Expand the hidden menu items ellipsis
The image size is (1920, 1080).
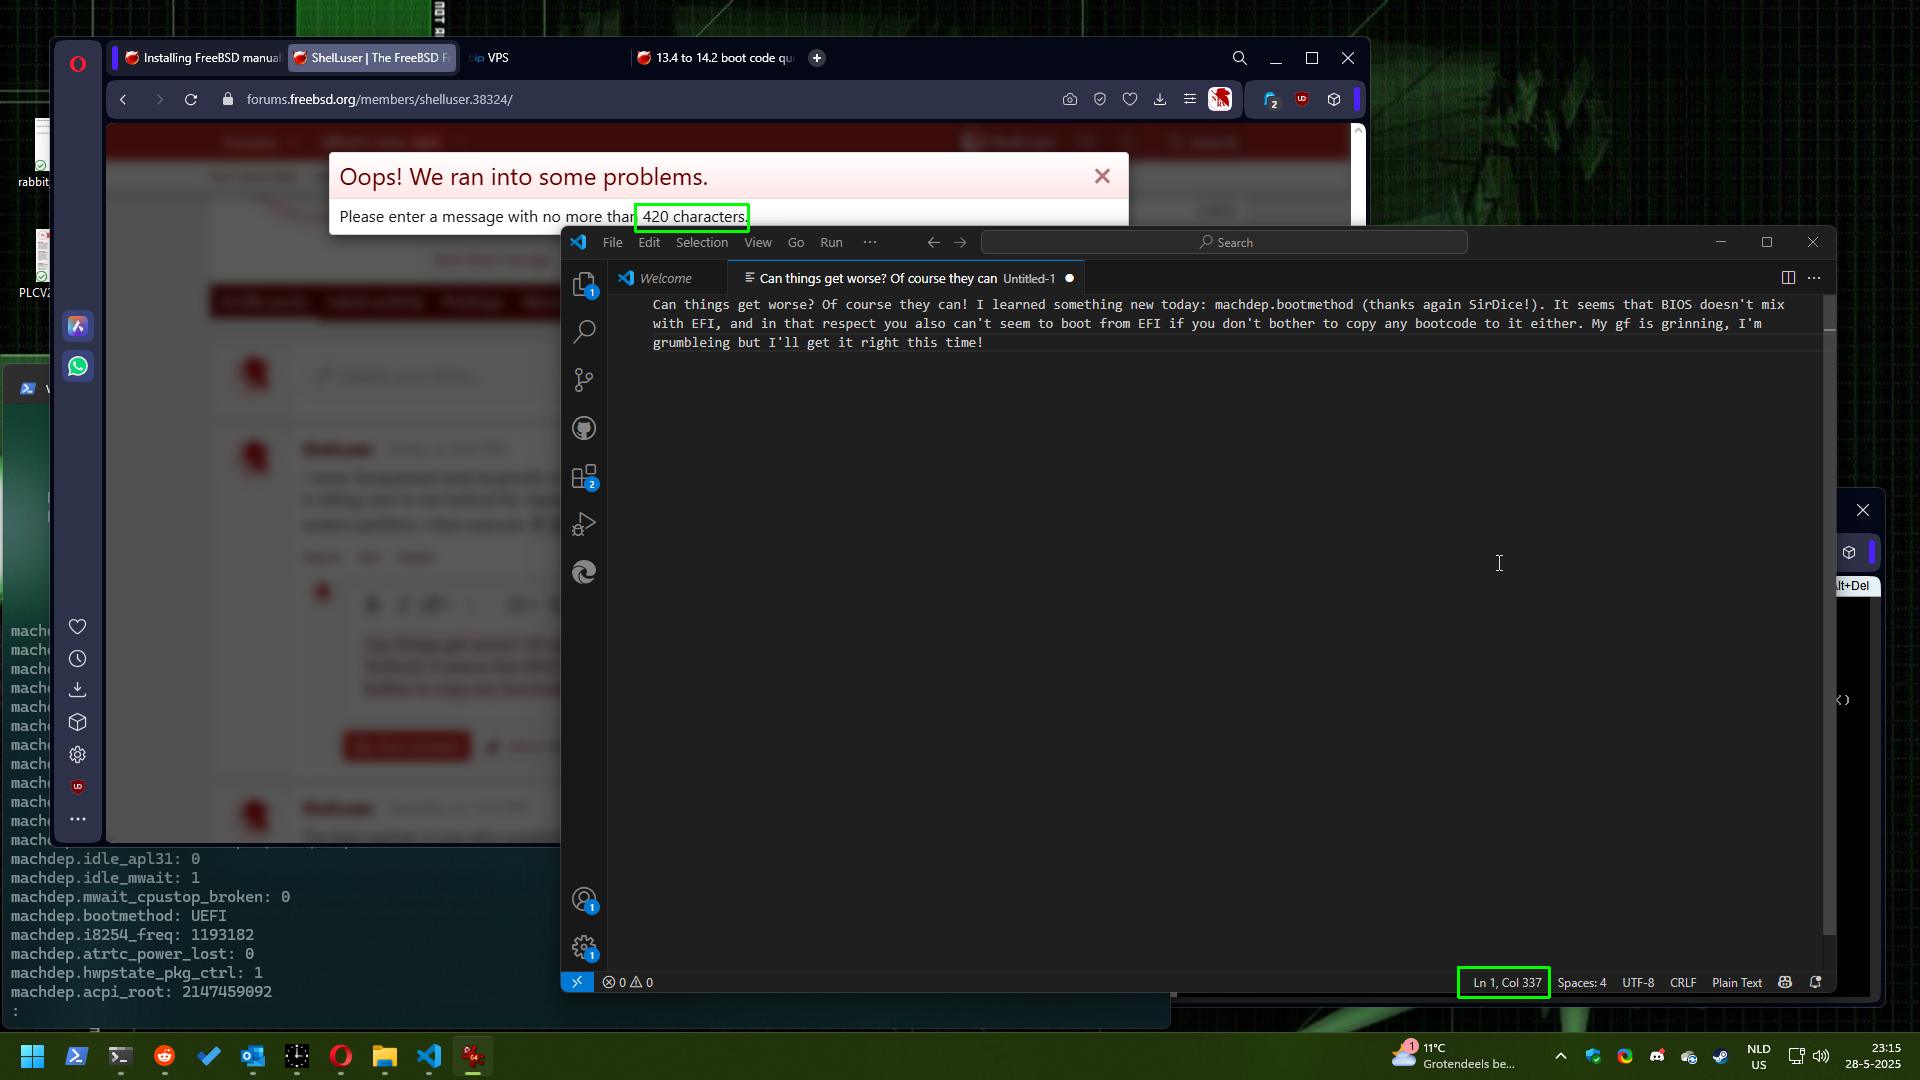point(870,242)
